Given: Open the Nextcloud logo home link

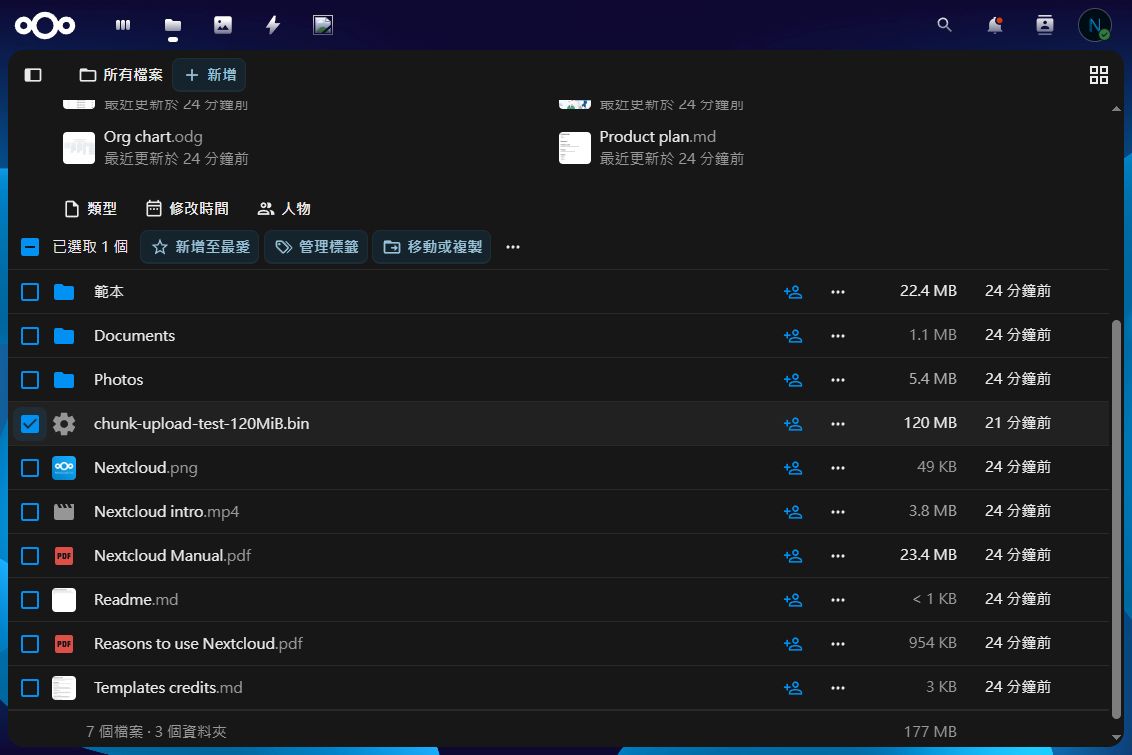Looking at the screenshot, I should pos(45,26).
